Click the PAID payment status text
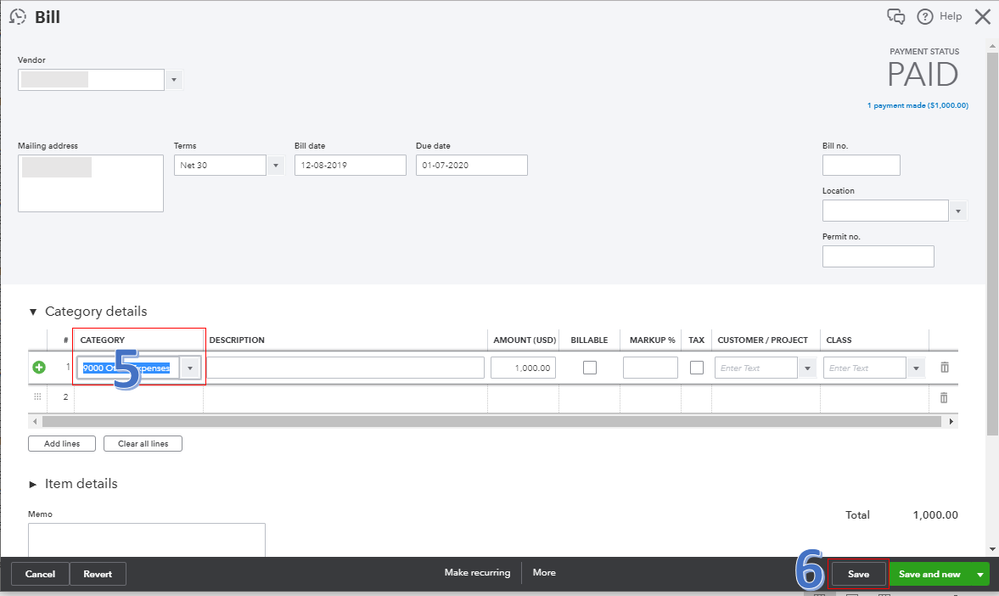The image size is (999, 596). pos(923,75)
